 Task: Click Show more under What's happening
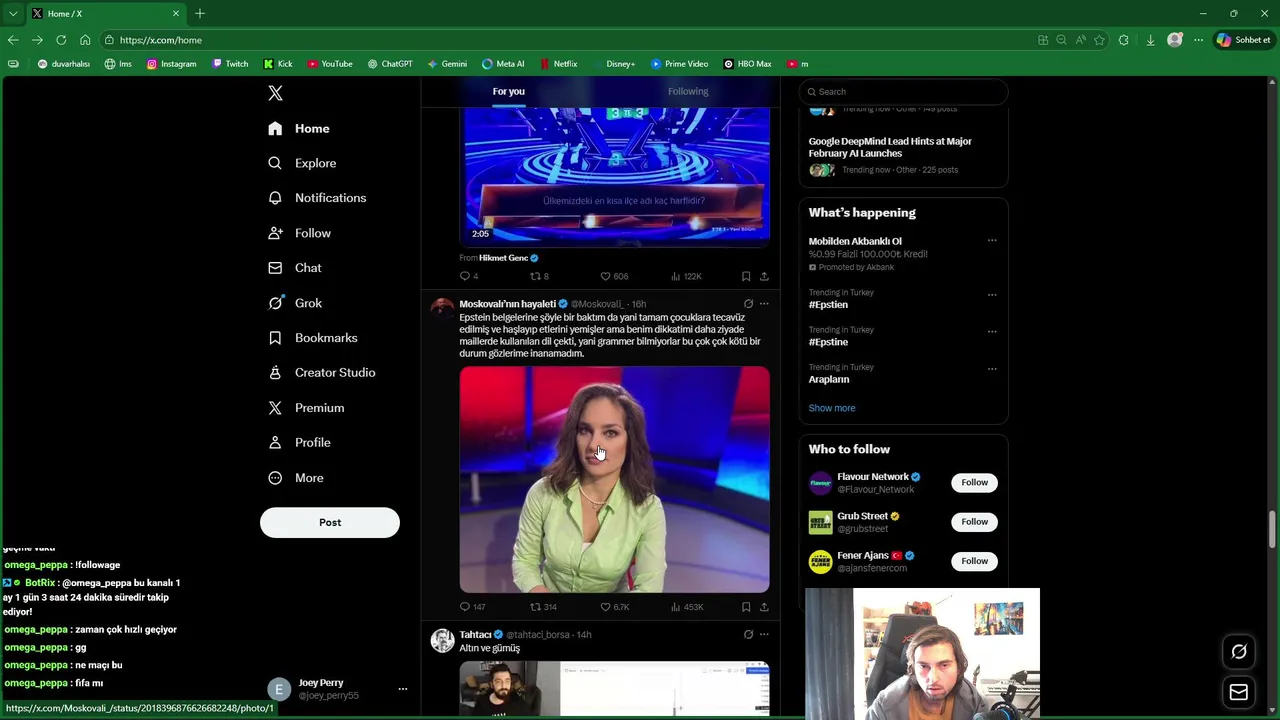(x=832, y=408)
